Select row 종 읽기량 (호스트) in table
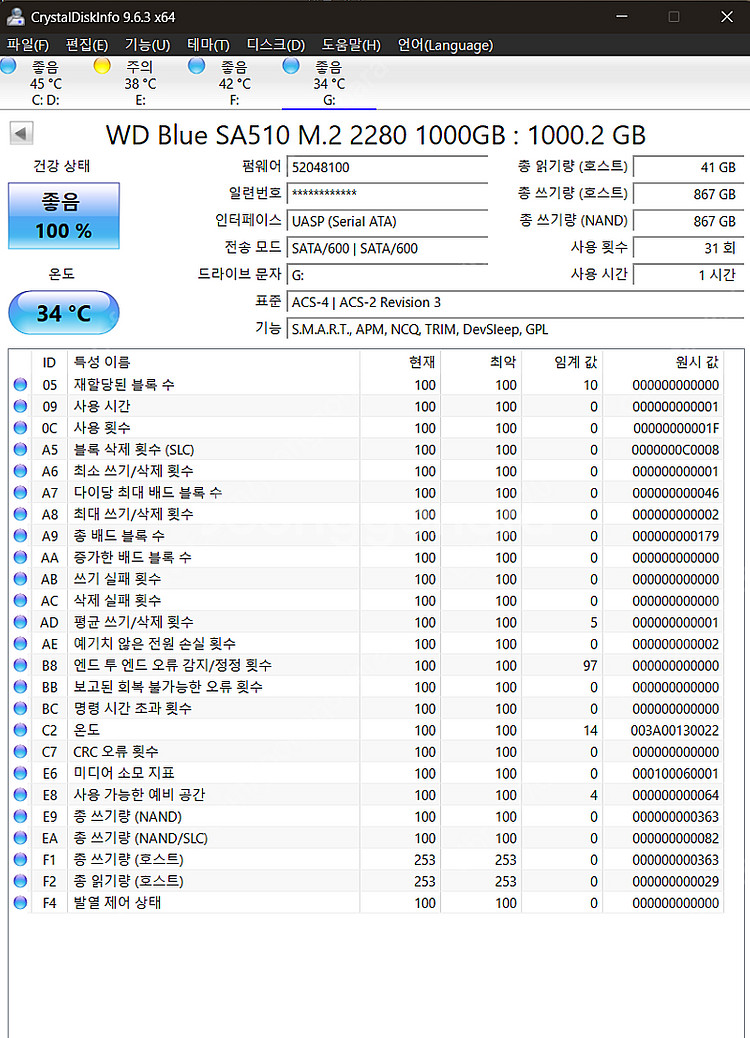 (365, 881)
